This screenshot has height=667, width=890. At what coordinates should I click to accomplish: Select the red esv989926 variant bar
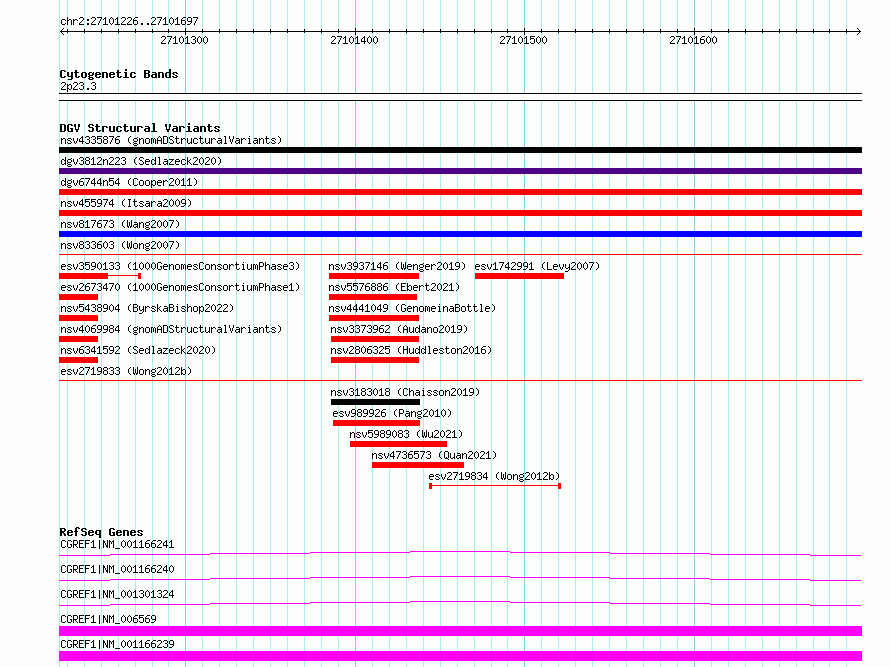pos(376,423)
